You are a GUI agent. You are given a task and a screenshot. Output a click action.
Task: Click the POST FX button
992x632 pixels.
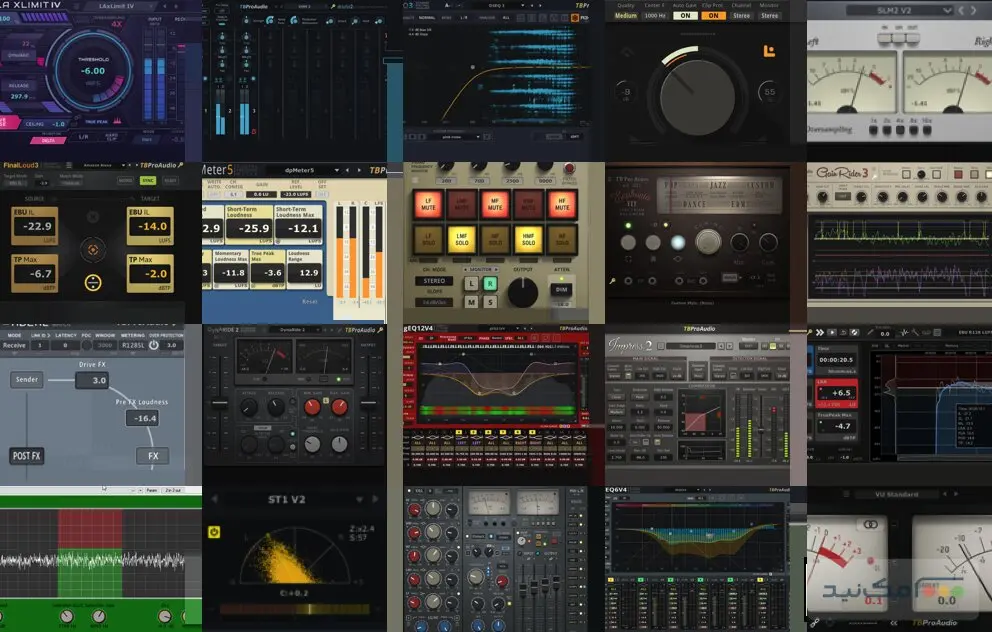click(27, 455)
